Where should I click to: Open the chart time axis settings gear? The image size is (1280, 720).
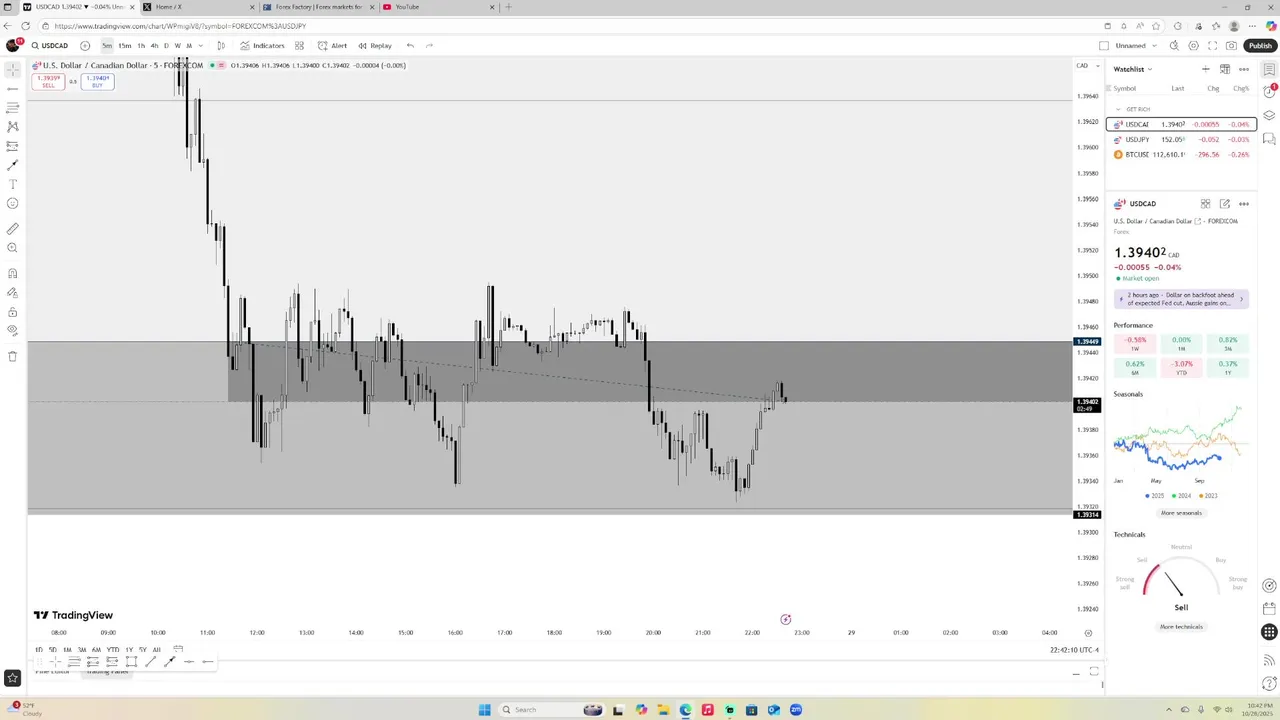1088,633
